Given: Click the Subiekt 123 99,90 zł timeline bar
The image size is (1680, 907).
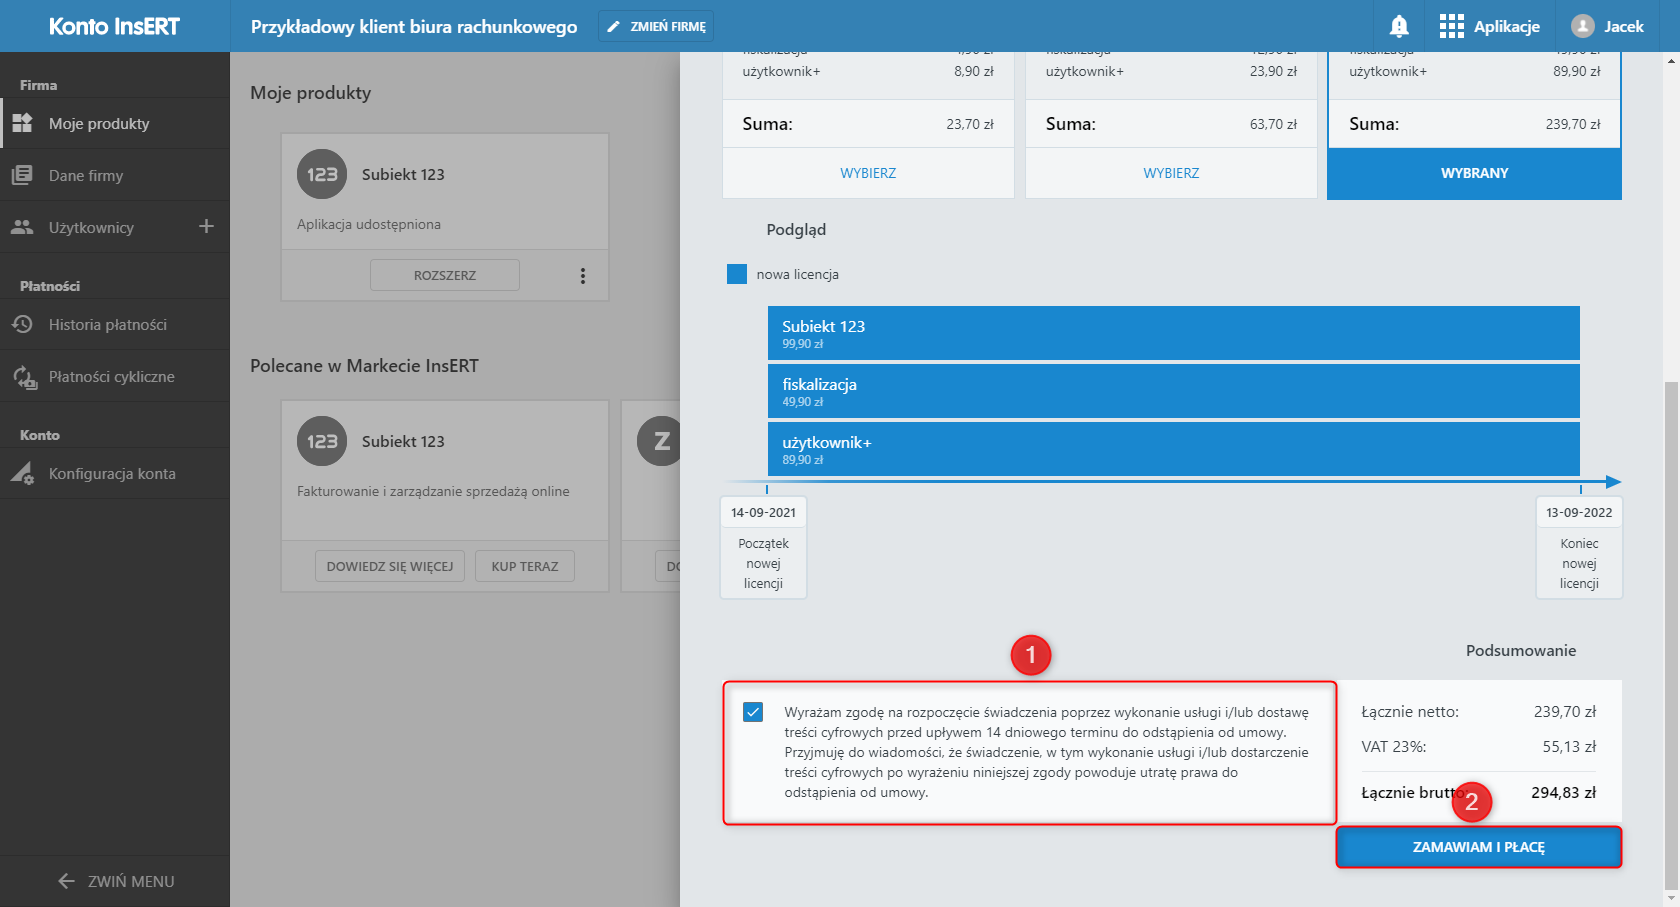Looking at the screenshot, I should pos(1173,333).
